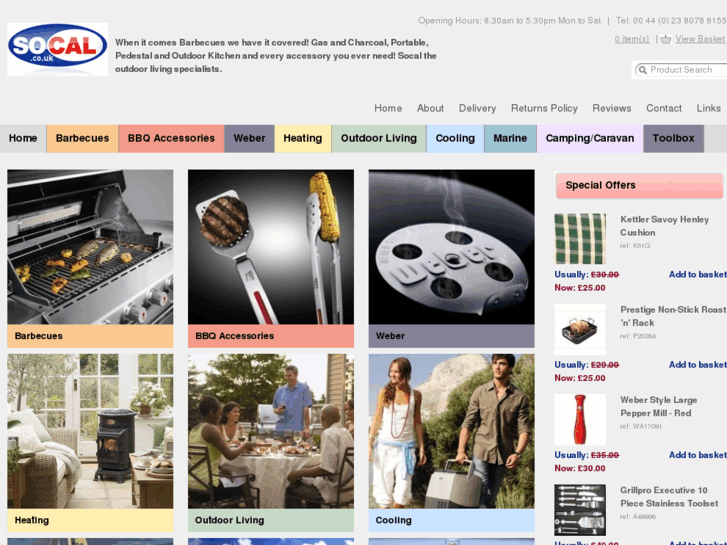Viewport: 727px width, 545px height.
Task: Select the Outdoor Living category tab
Action: coord(379,138)
